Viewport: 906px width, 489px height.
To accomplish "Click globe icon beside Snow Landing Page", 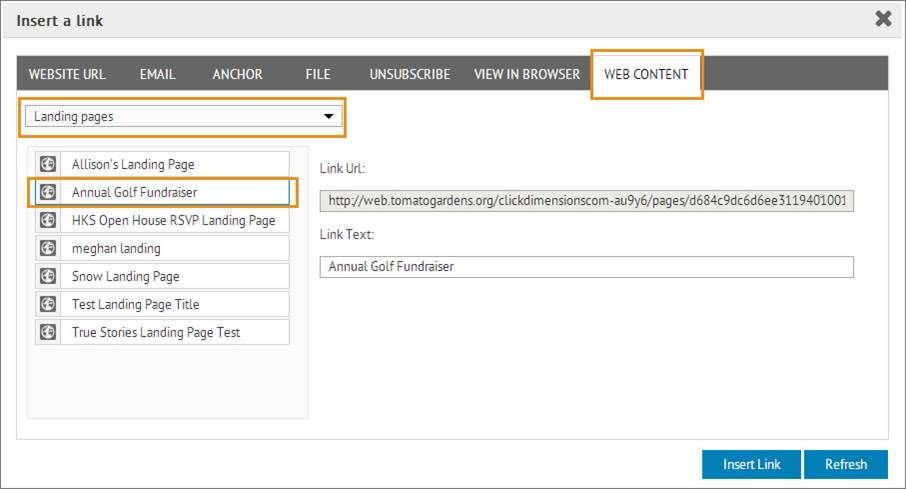I will click(x=47, y=276).
